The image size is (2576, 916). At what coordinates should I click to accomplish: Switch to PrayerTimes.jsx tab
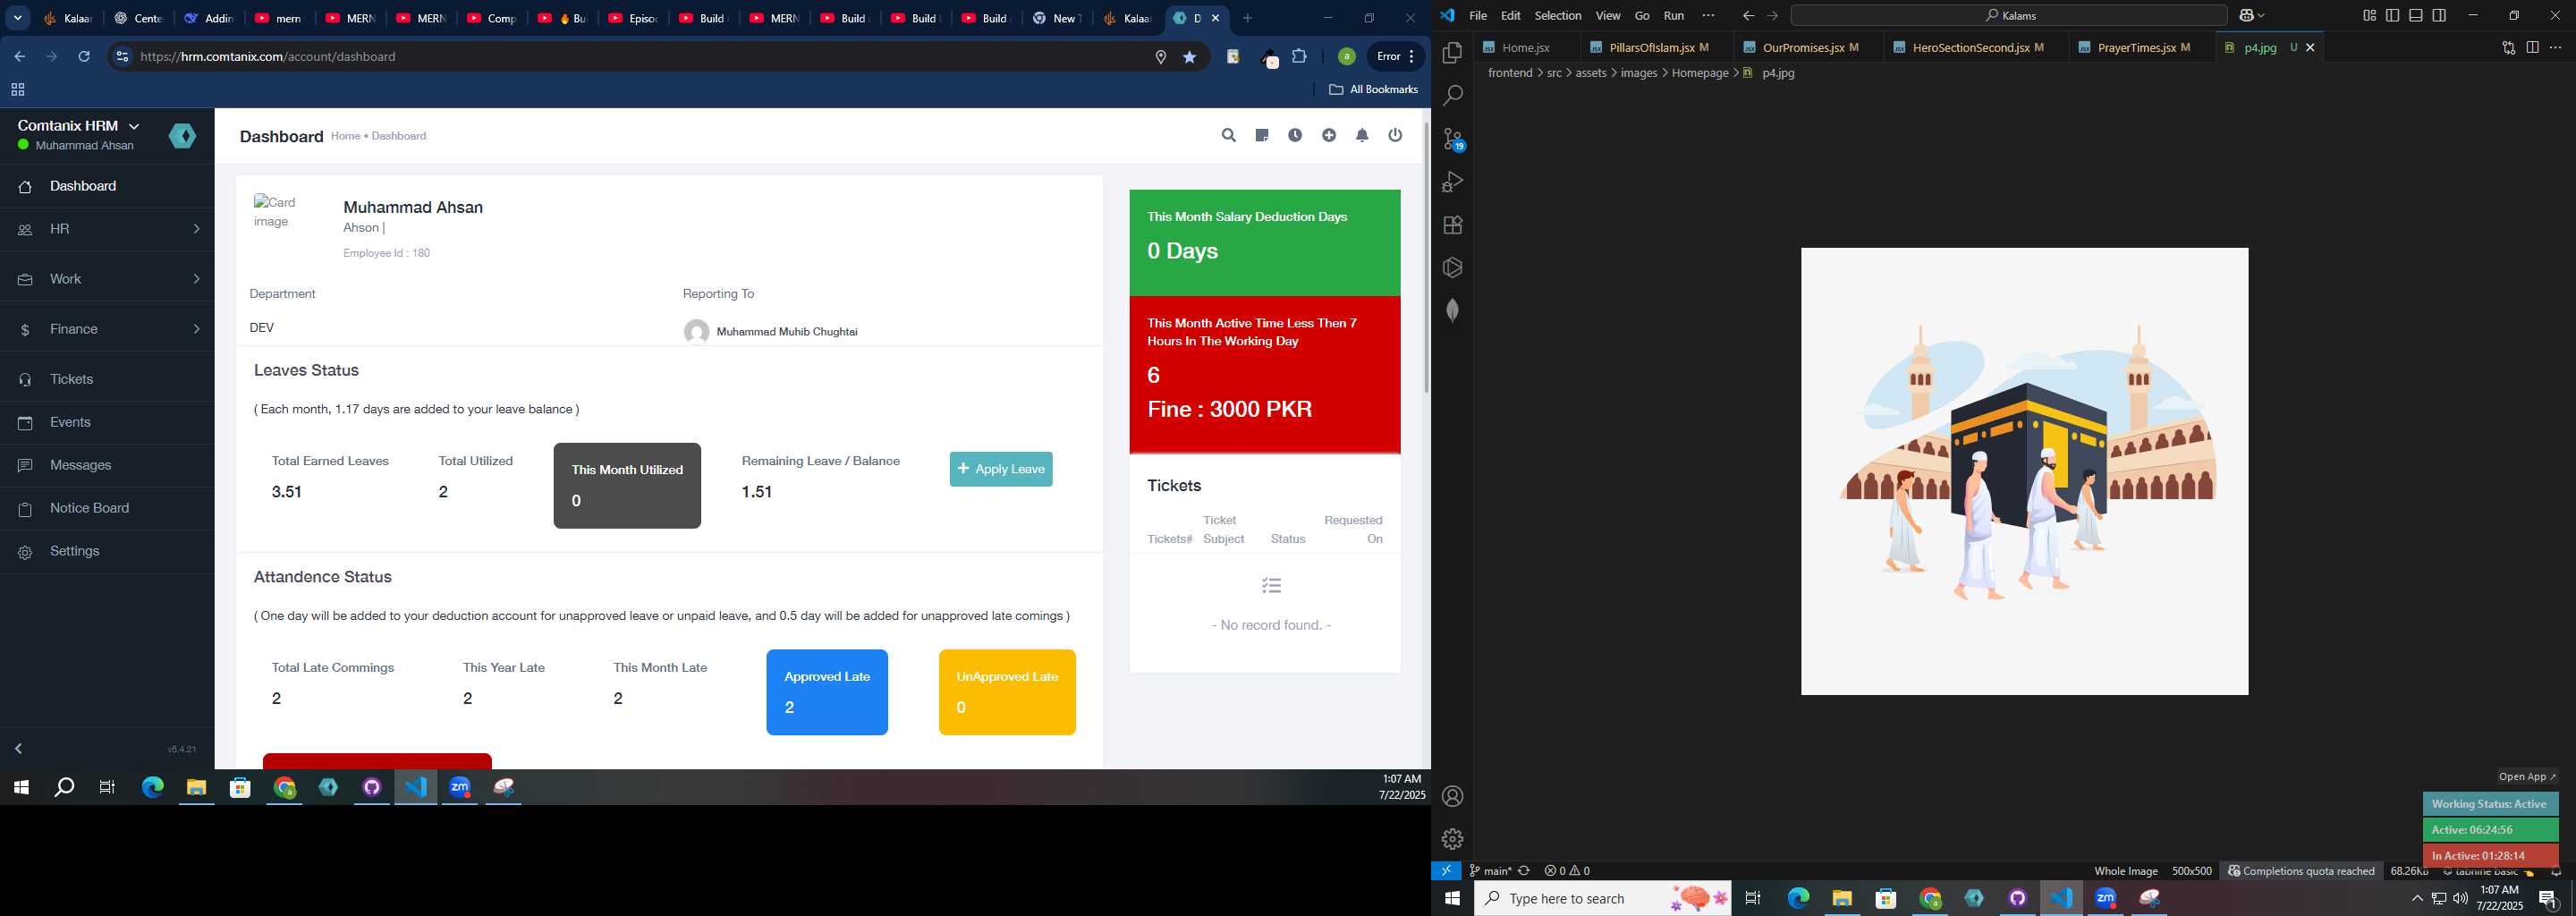(x=2140, y=48)
